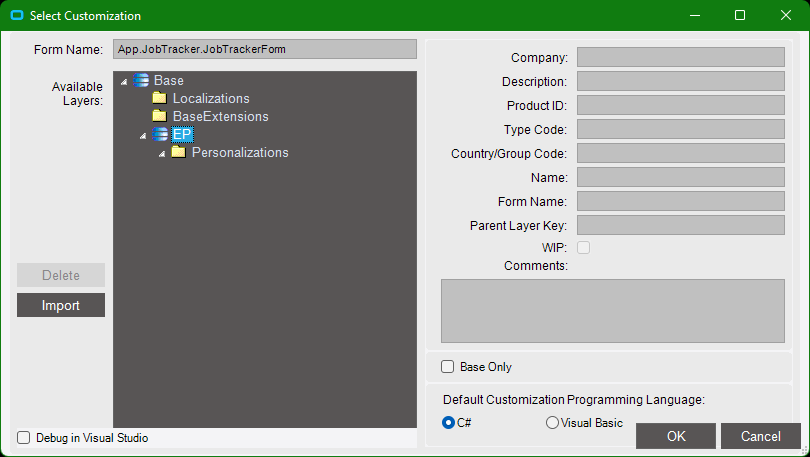
Task: Minimize the Select Customization dialog
Action: (x=695, y=15)
